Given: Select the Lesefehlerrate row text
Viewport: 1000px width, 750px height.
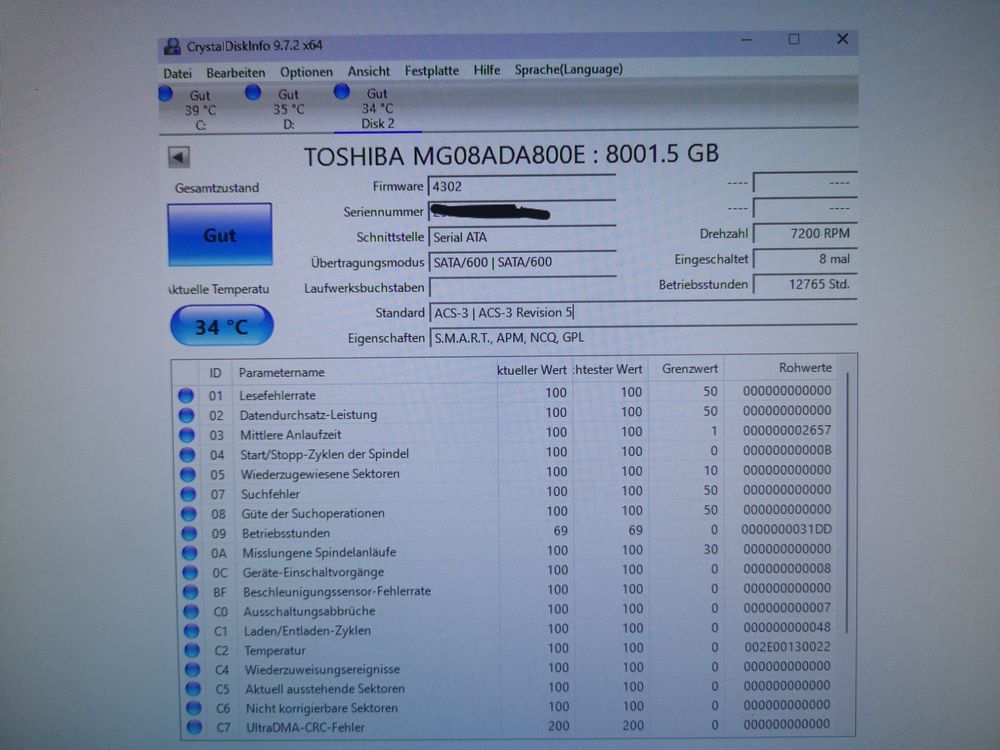Looking at the screenshot, I should pyautogui.click(x=277, y=395).
